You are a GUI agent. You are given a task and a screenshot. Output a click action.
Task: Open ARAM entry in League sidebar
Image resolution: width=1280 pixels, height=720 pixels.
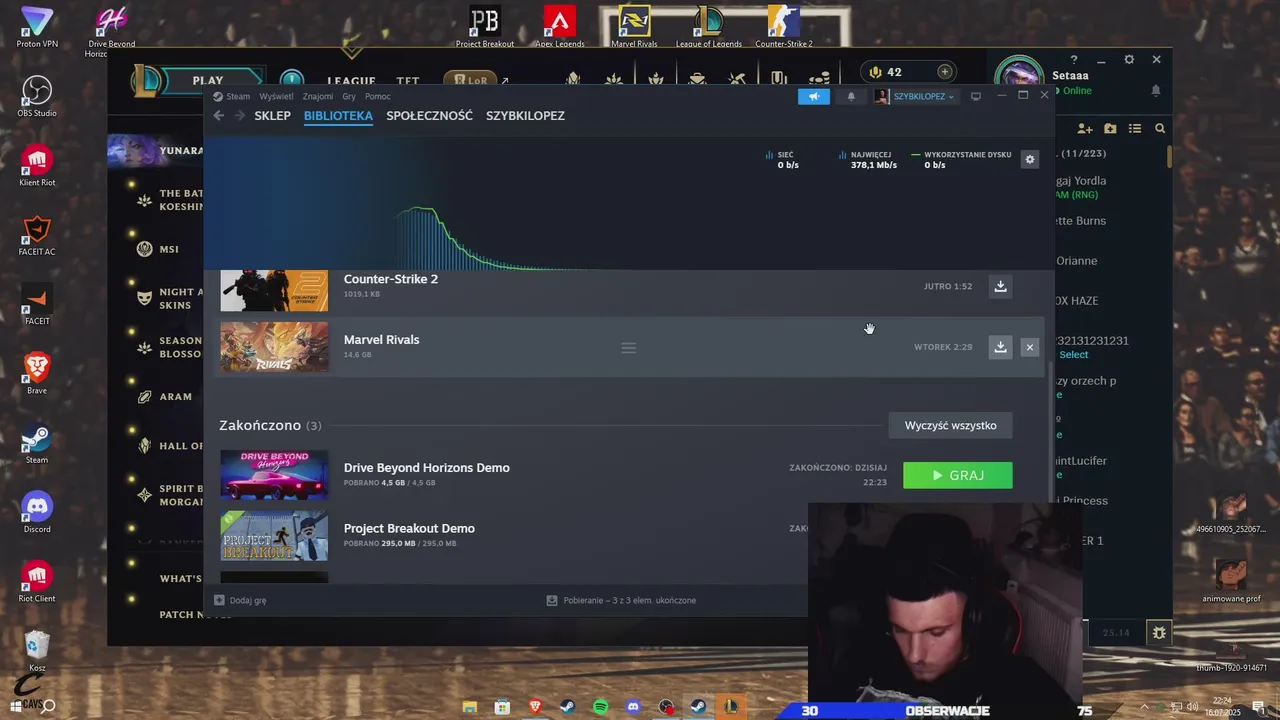point(175,397)
